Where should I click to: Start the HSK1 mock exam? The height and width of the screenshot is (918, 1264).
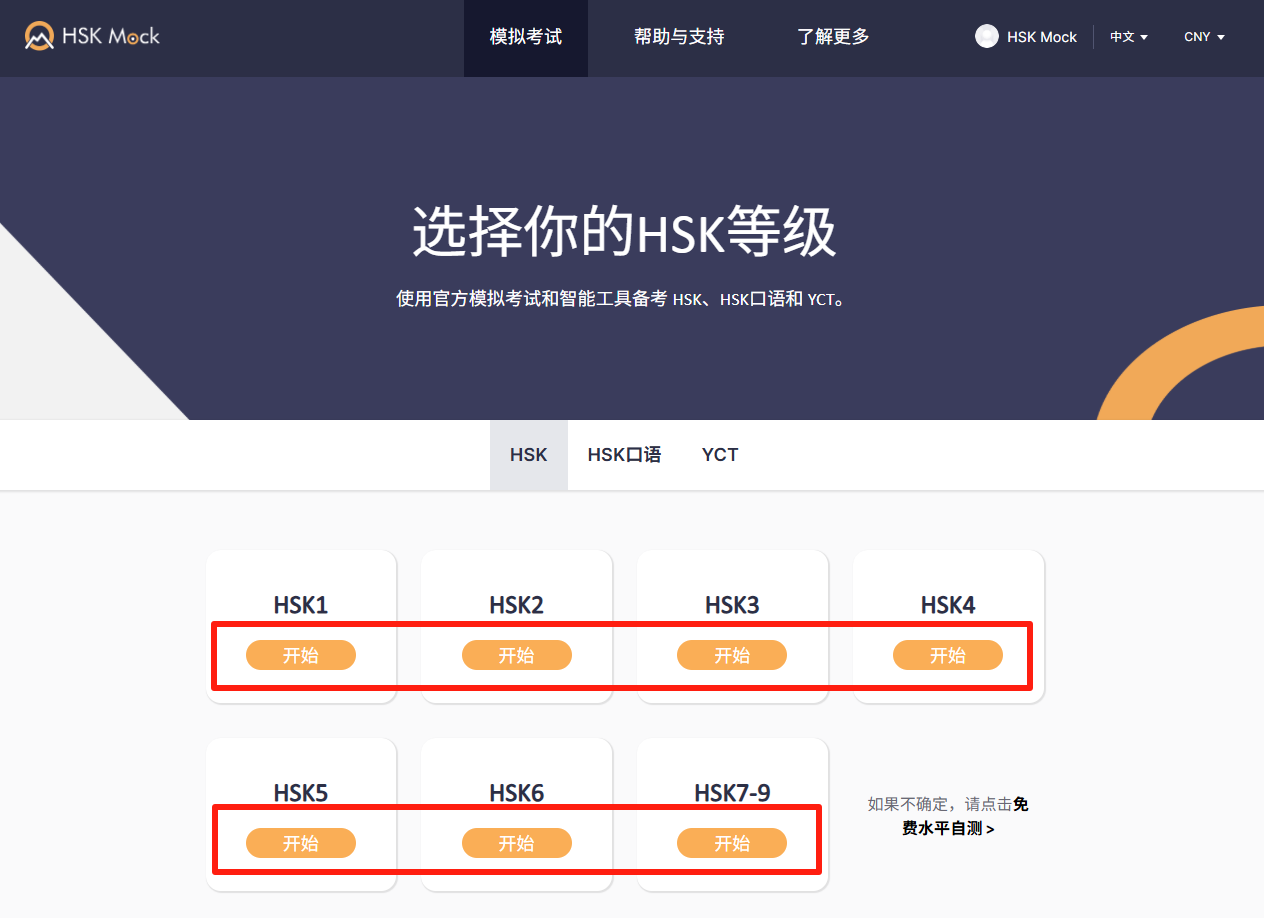(301, 655)
